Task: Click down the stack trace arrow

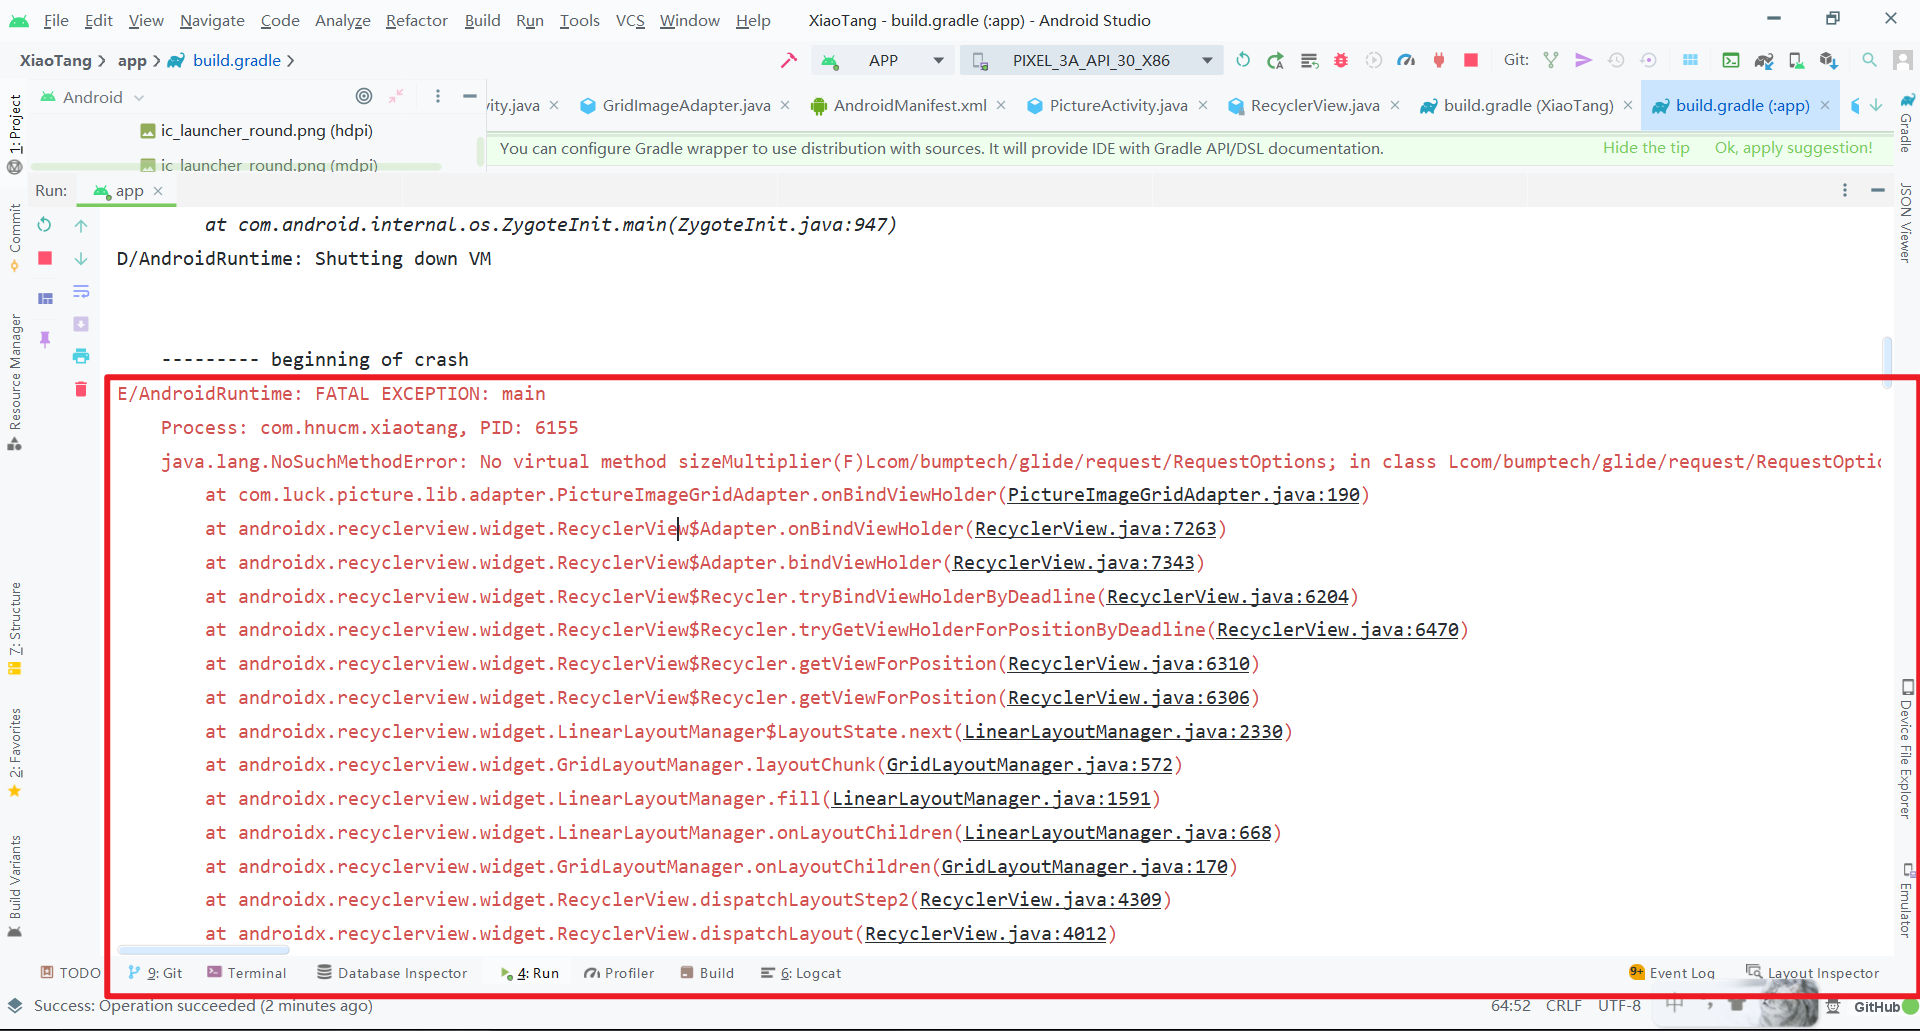Action: click(x=81, y=258)
